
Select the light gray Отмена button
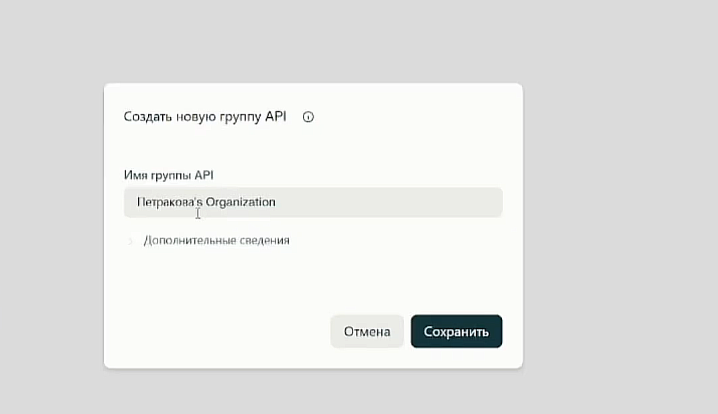click(367, 331)
